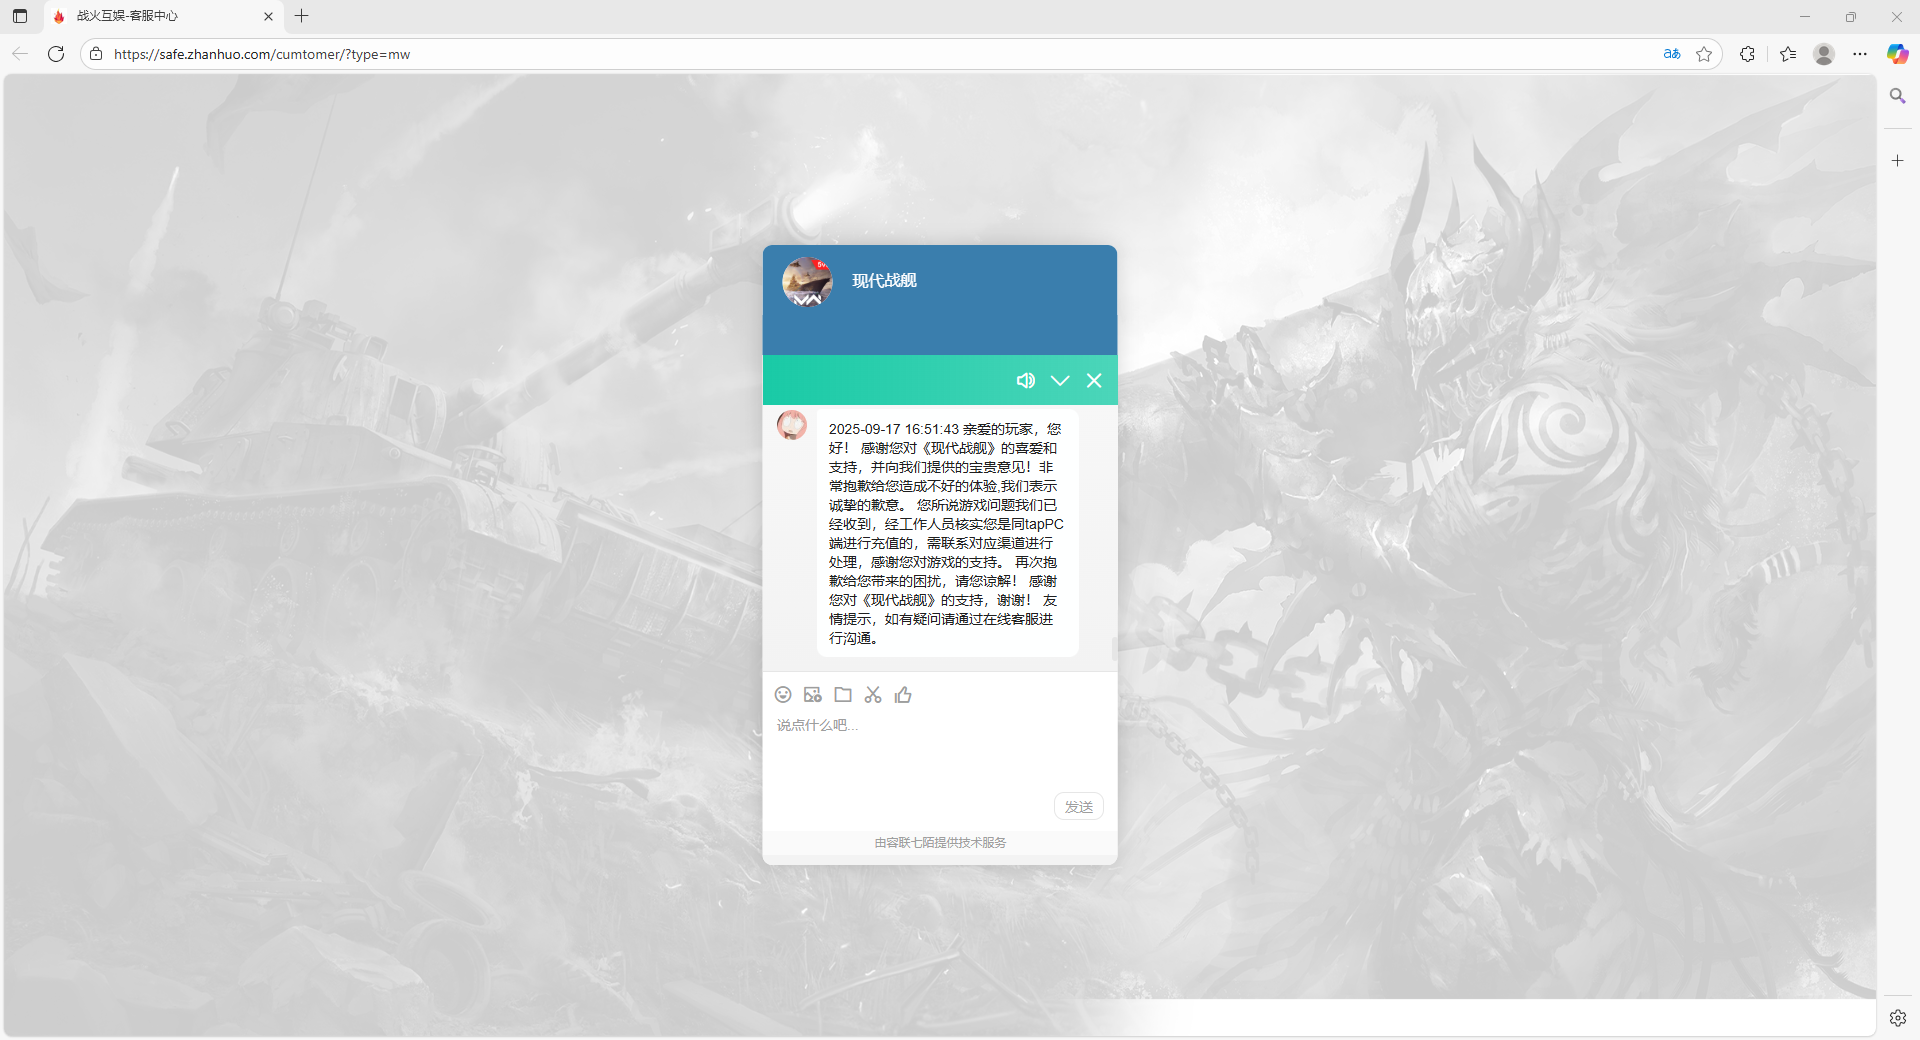
Task: Click the customer service reply message bubble
Action: [947, 533]
